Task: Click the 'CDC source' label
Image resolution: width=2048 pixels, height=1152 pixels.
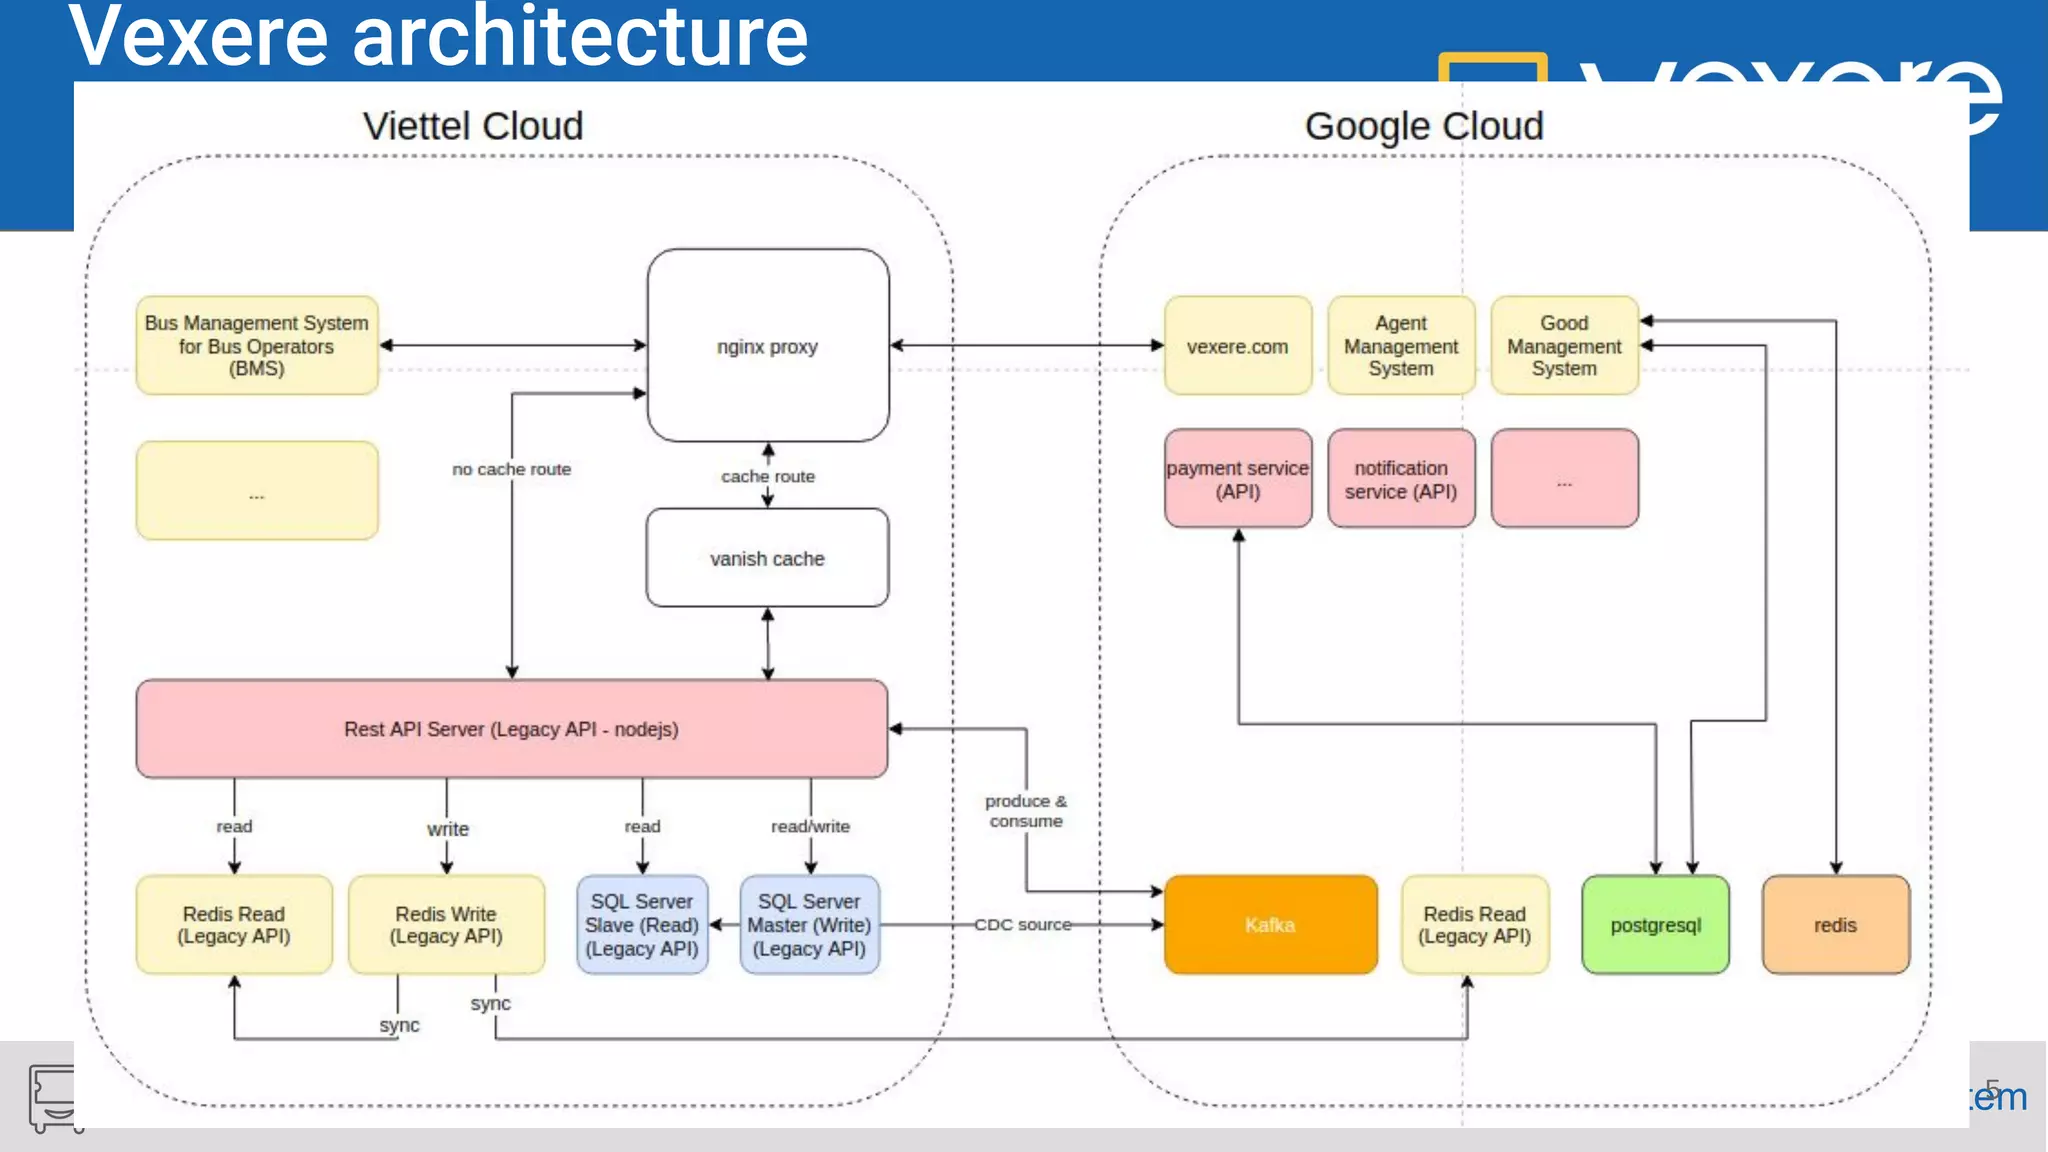Action: (x=1023, y=924)
